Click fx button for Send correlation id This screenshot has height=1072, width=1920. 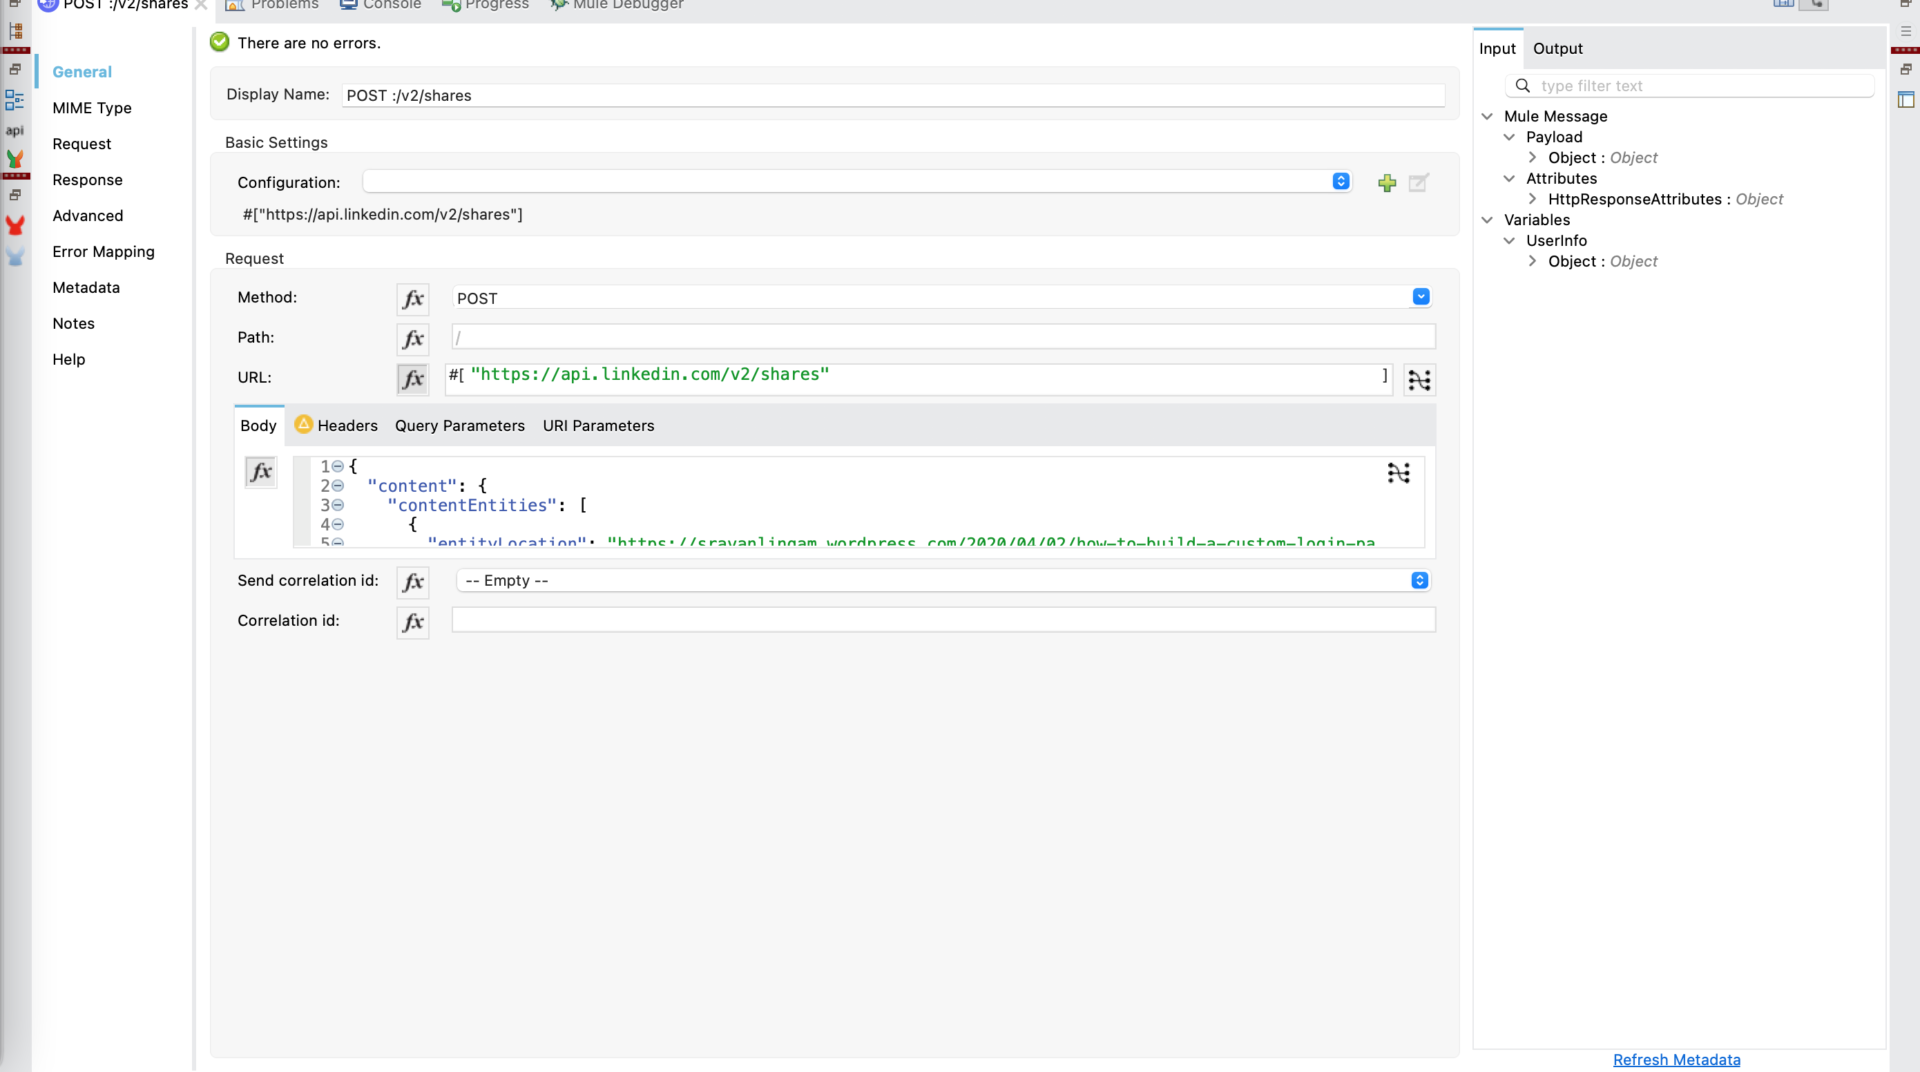click(413, 582)
